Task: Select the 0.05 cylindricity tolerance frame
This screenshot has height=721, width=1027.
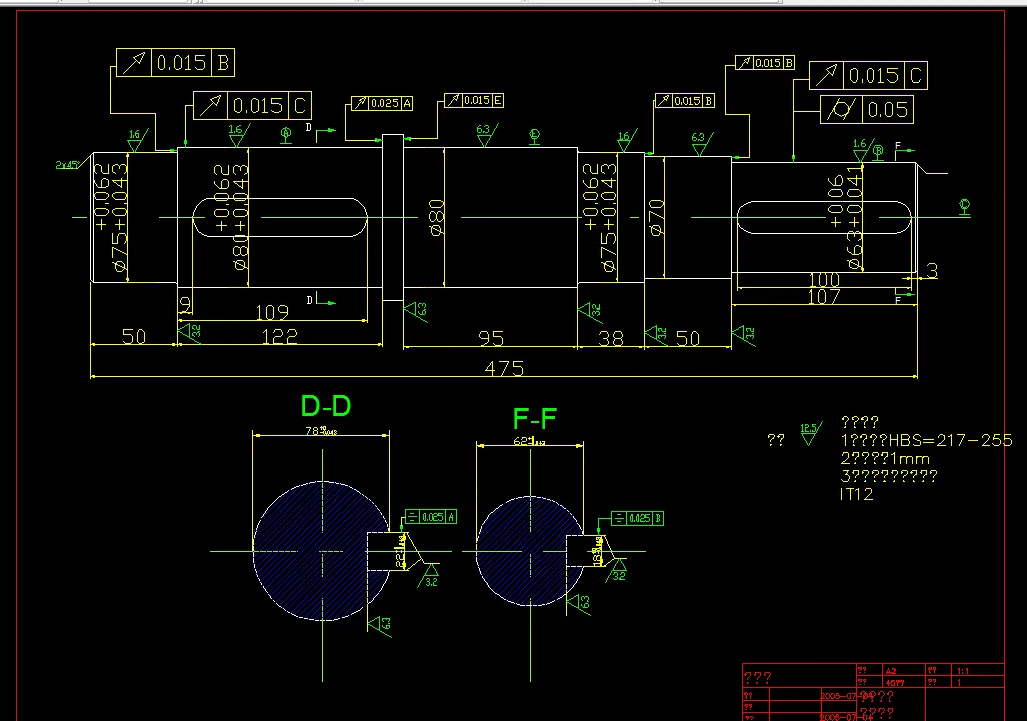Action: tap(867, 109)
